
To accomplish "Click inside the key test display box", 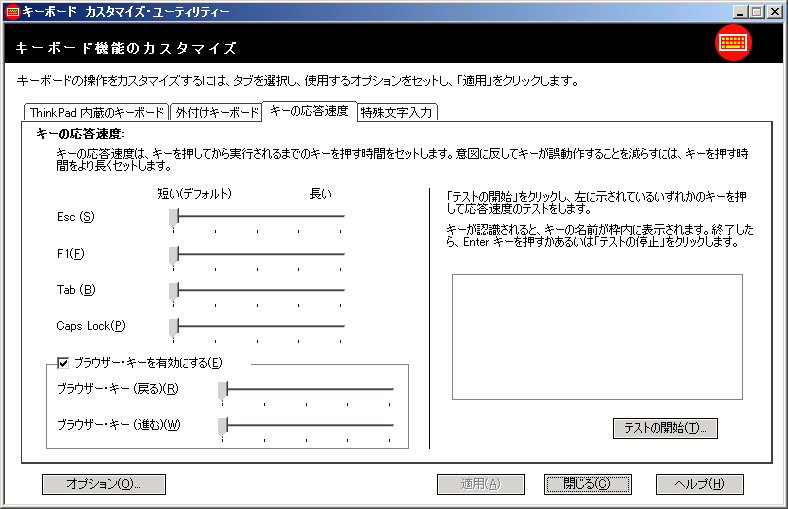I will pos(596,336).
